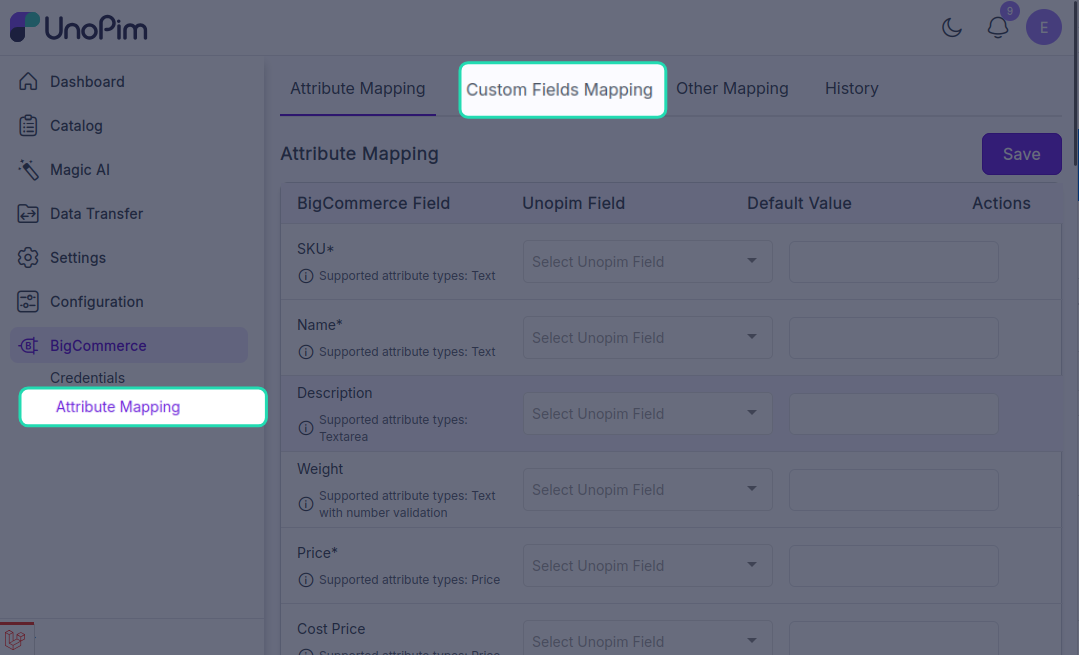Click the Actions column header

tap(1001, 203)
